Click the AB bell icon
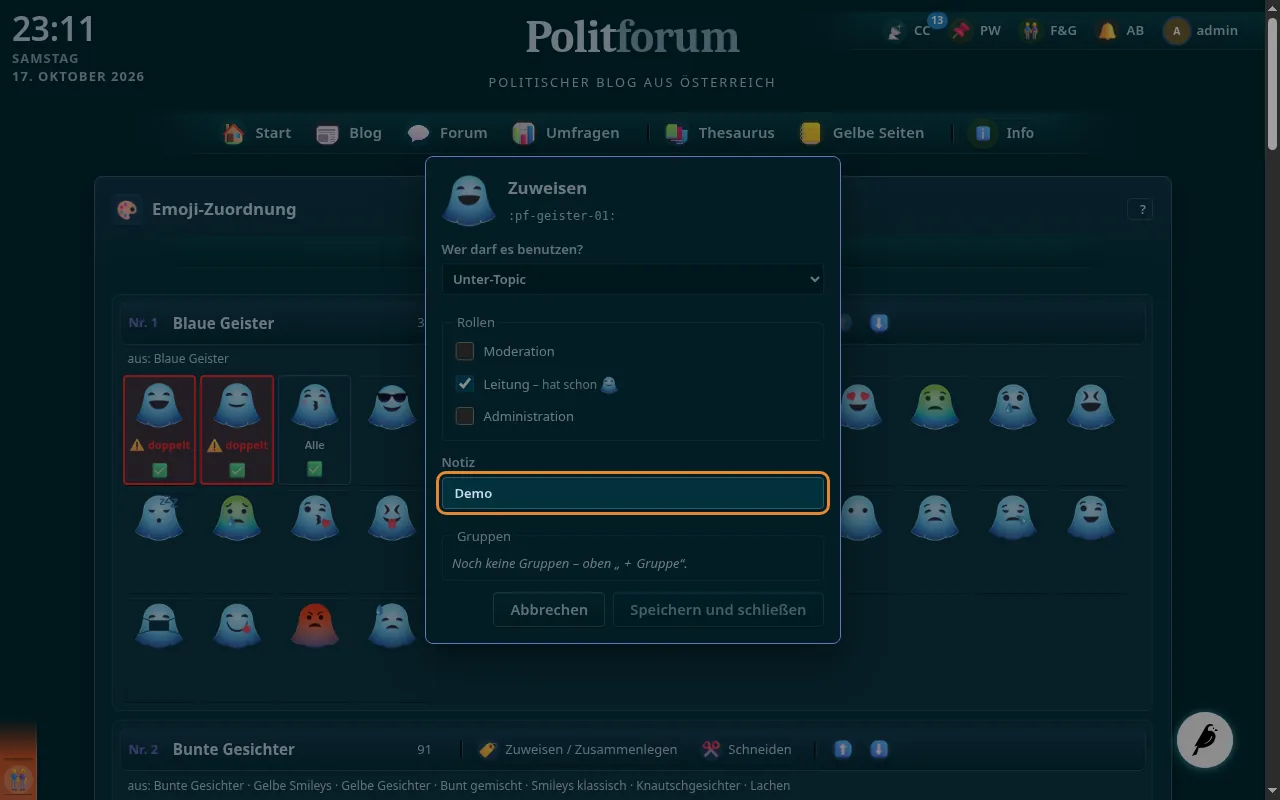1280x800 pixels. [1107, 31]
